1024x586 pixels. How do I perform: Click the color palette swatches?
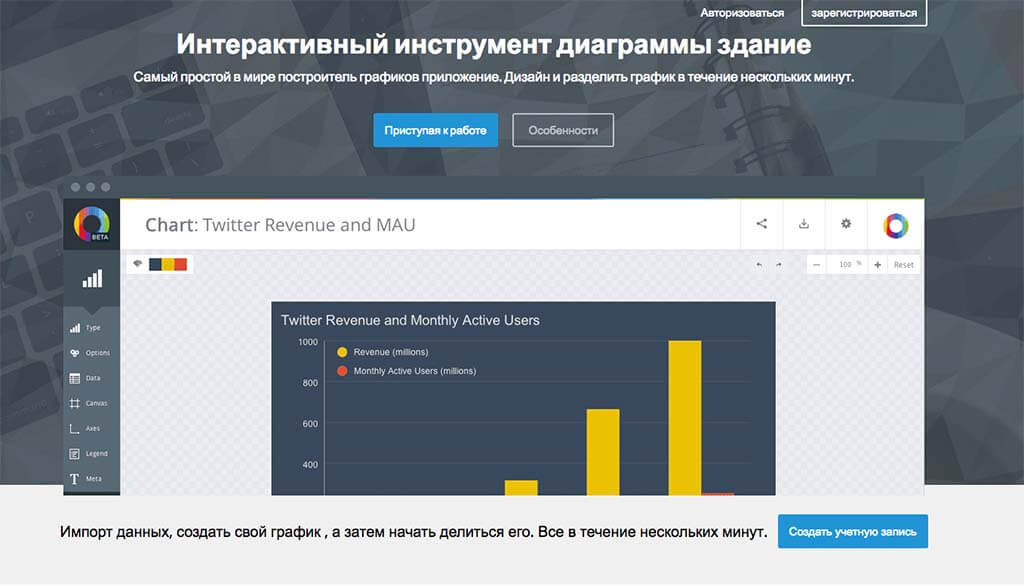(x=167, y=264)
